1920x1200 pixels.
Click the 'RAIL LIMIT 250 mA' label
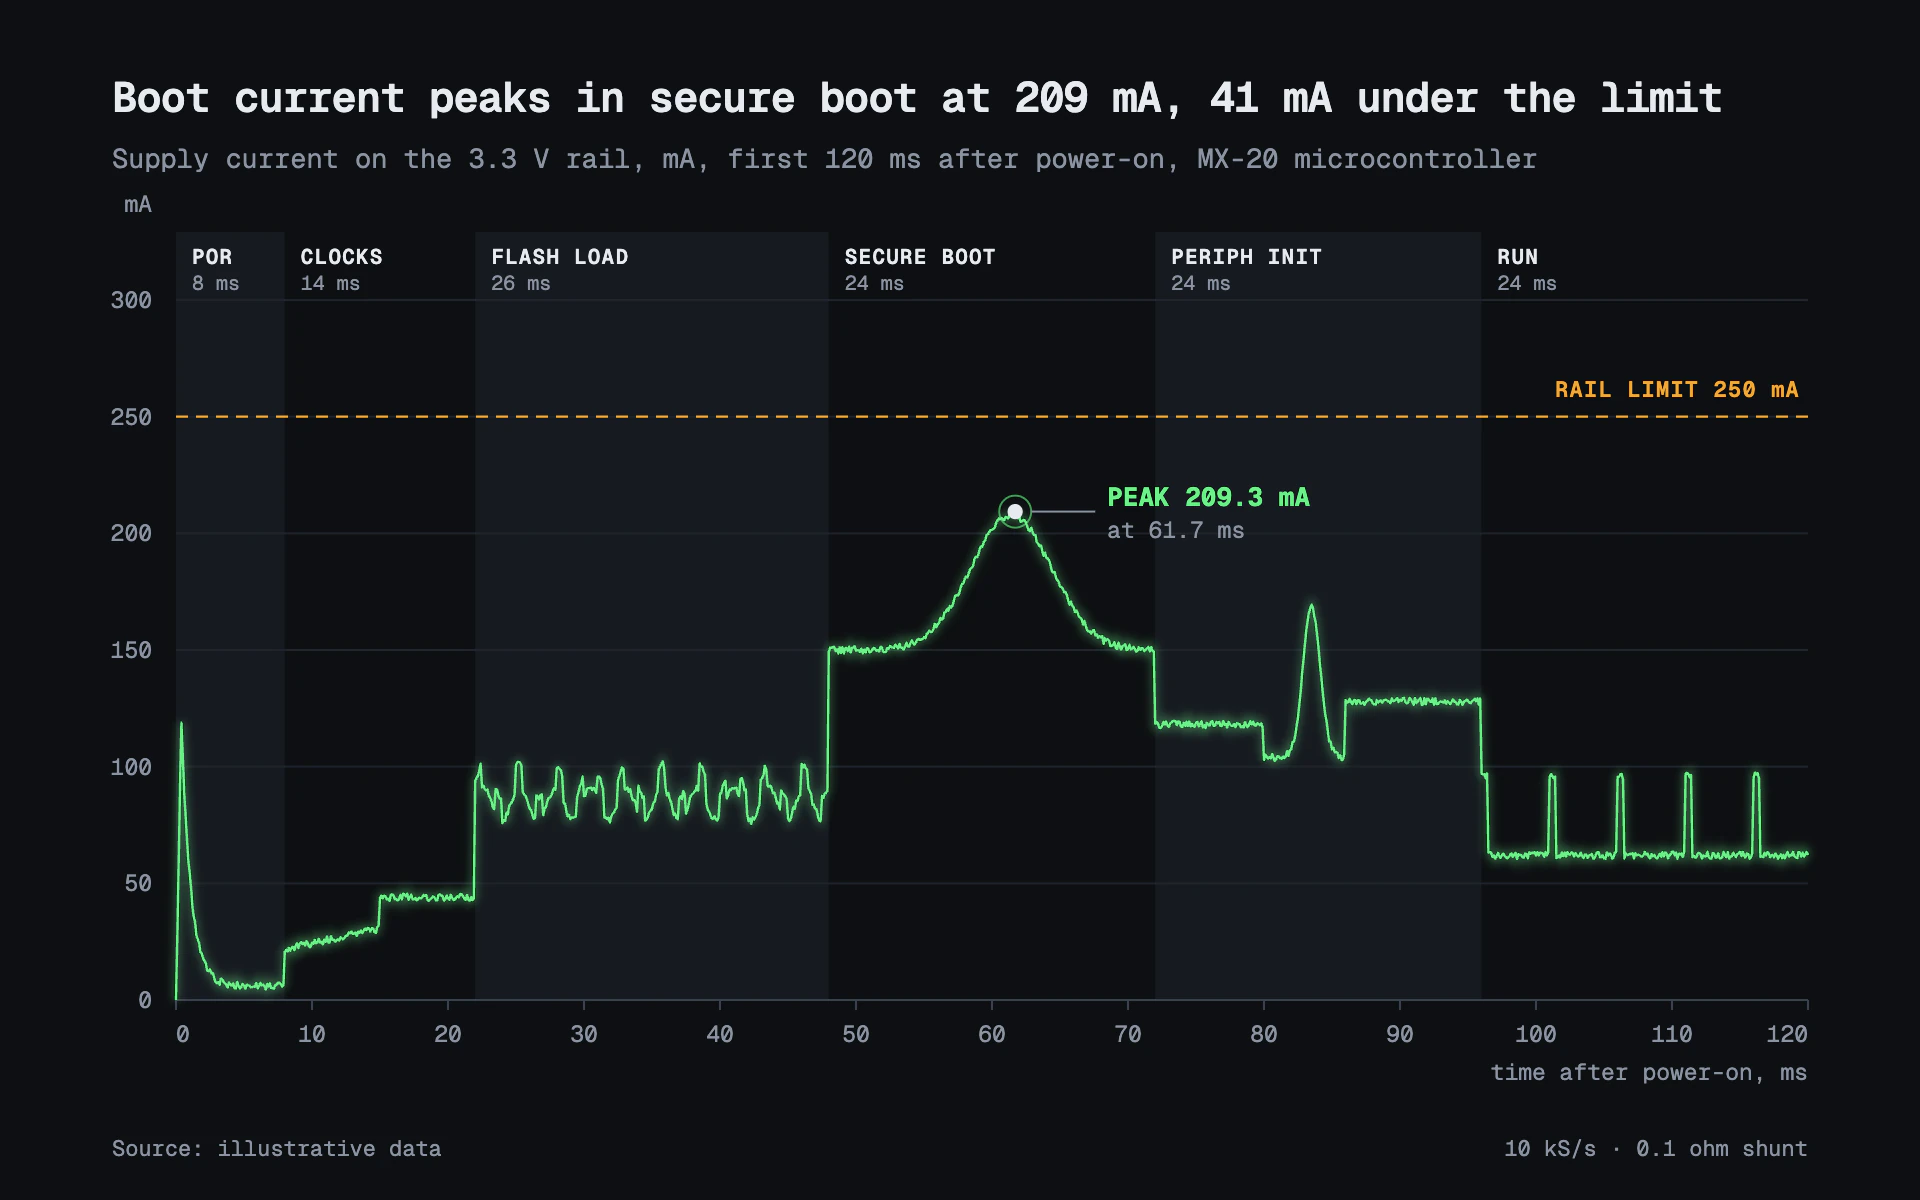(x=1676, y=389)
